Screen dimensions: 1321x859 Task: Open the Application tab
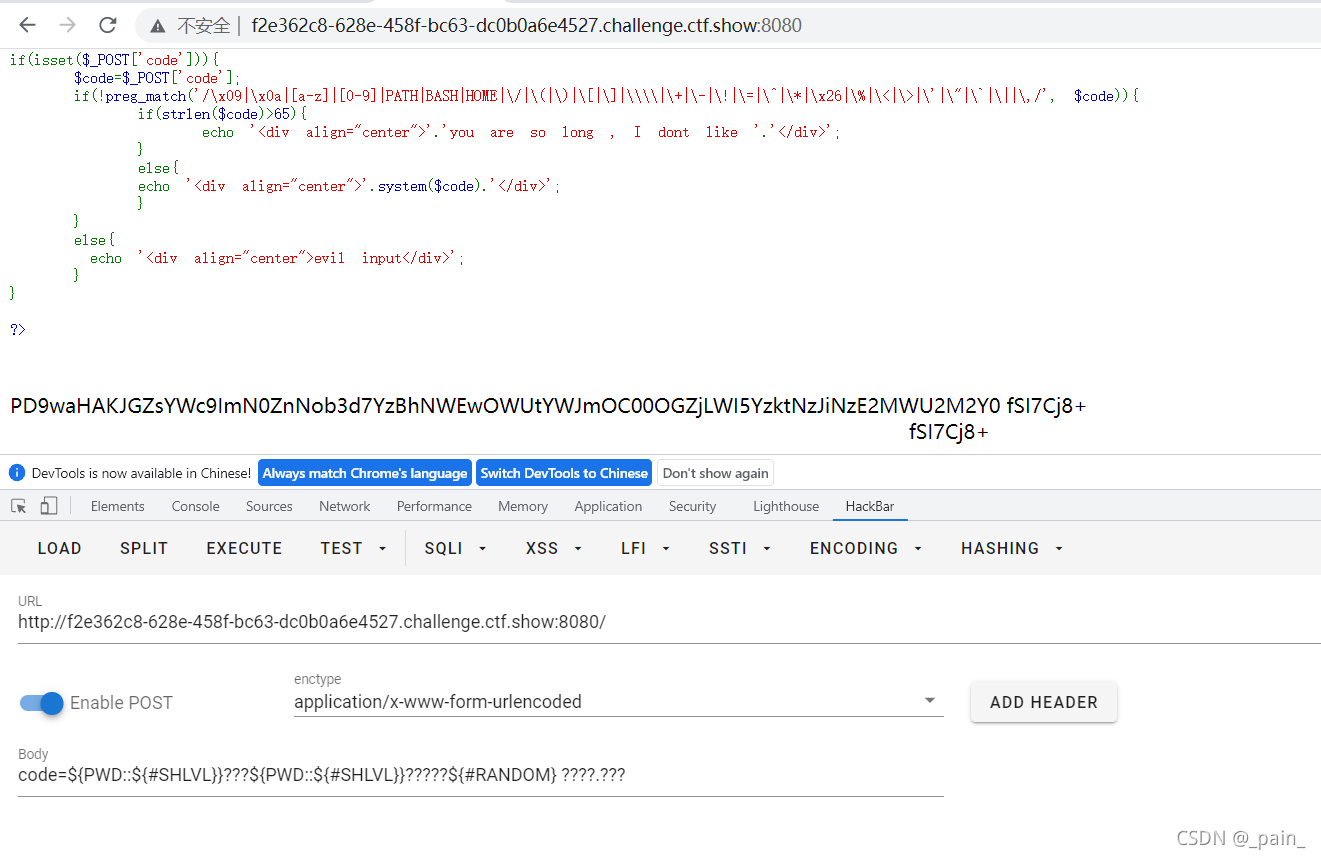[608, 506]
